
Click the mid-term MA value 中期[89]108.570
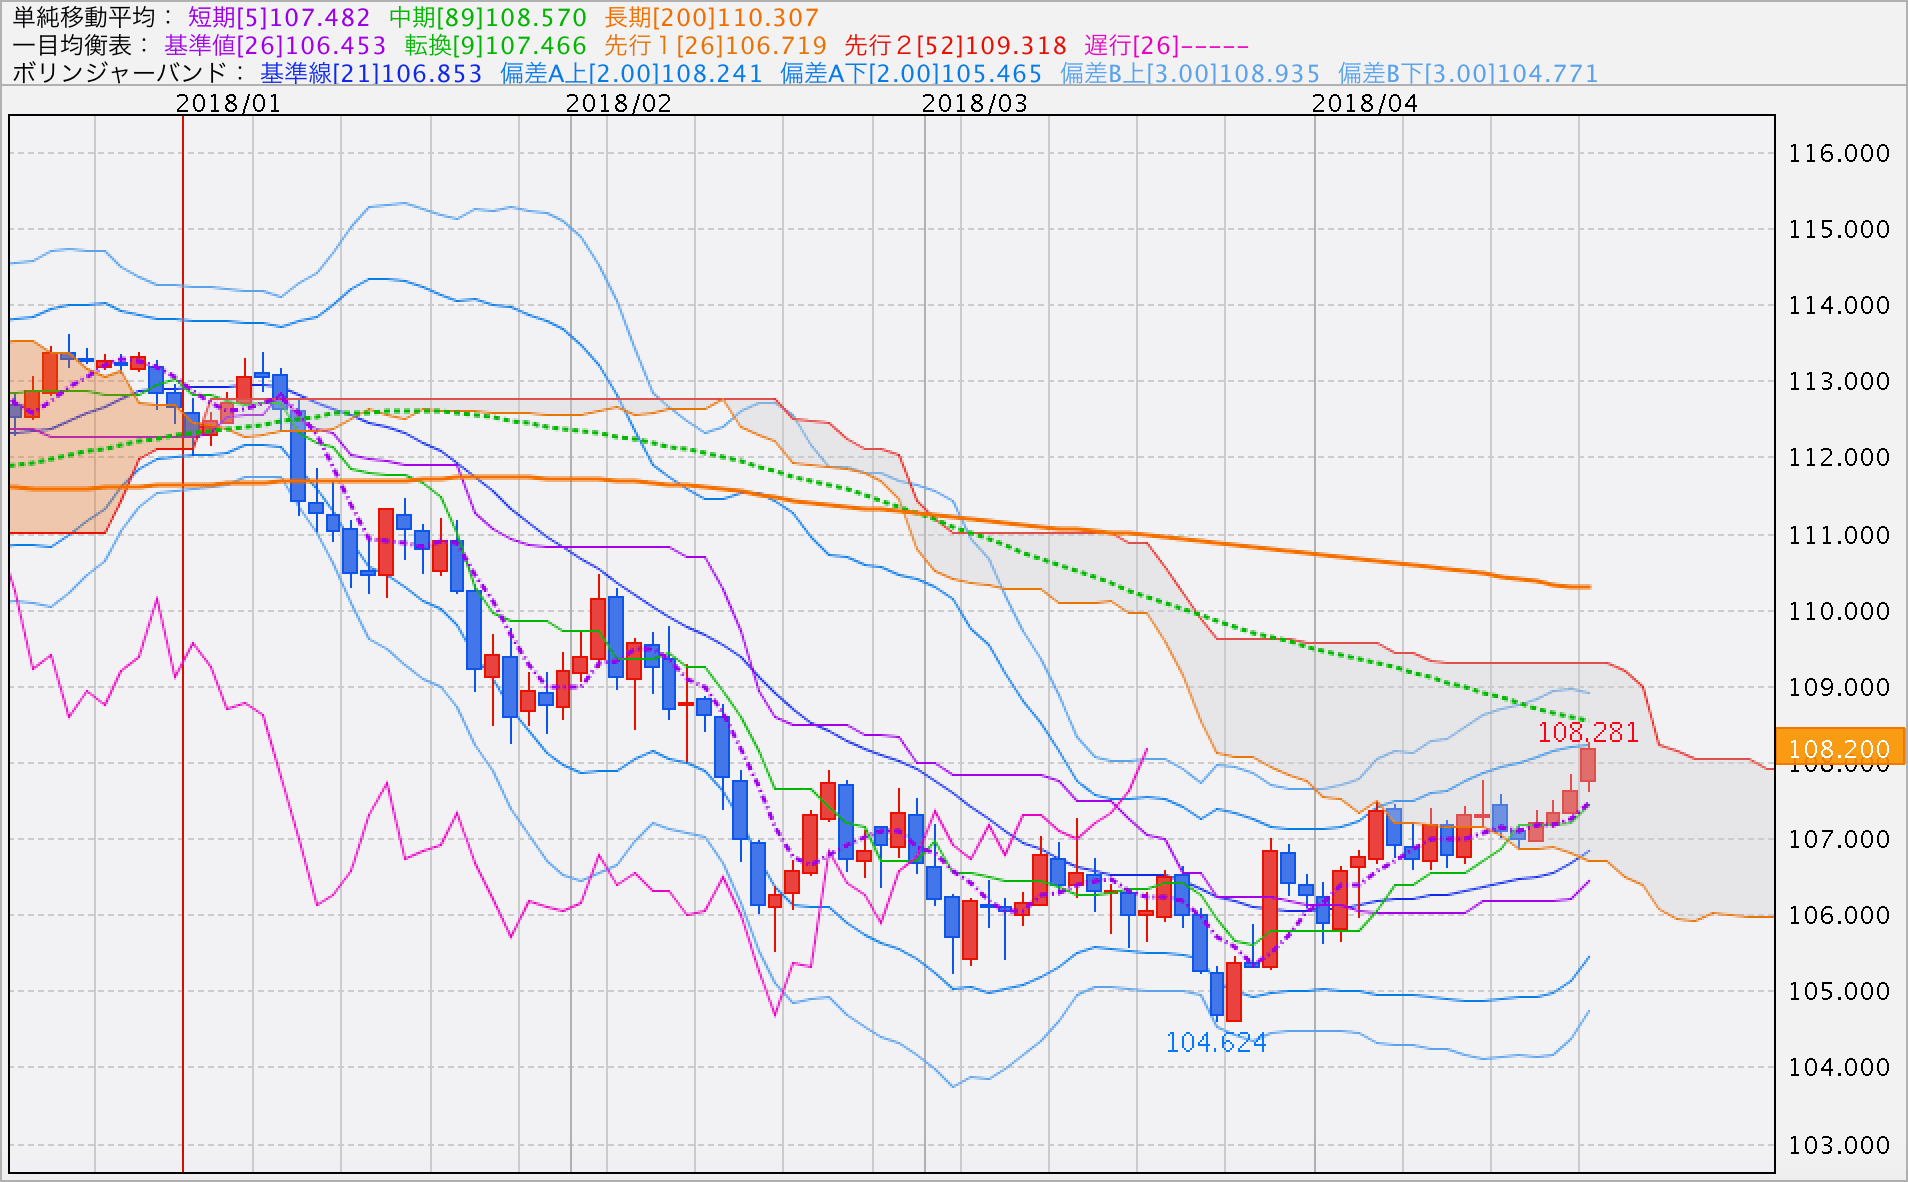click(488, 17)
